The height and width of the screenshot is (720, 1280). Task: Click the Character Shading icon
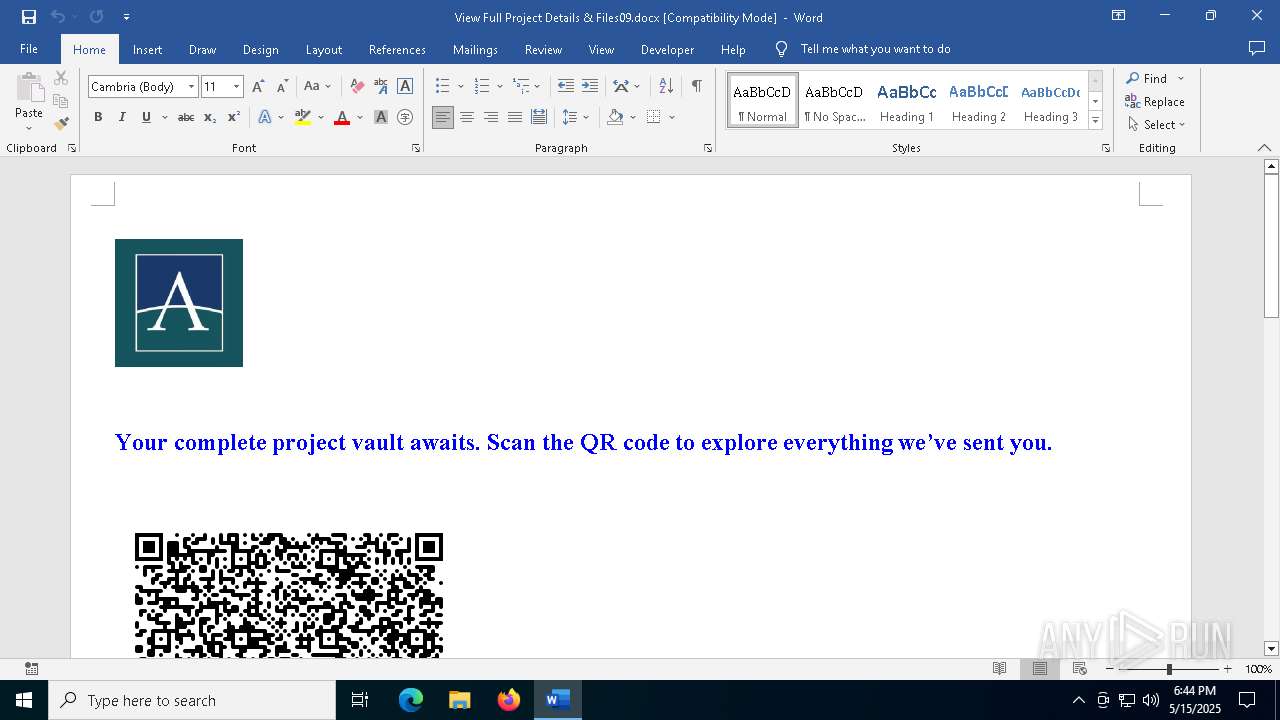(381, 117)
